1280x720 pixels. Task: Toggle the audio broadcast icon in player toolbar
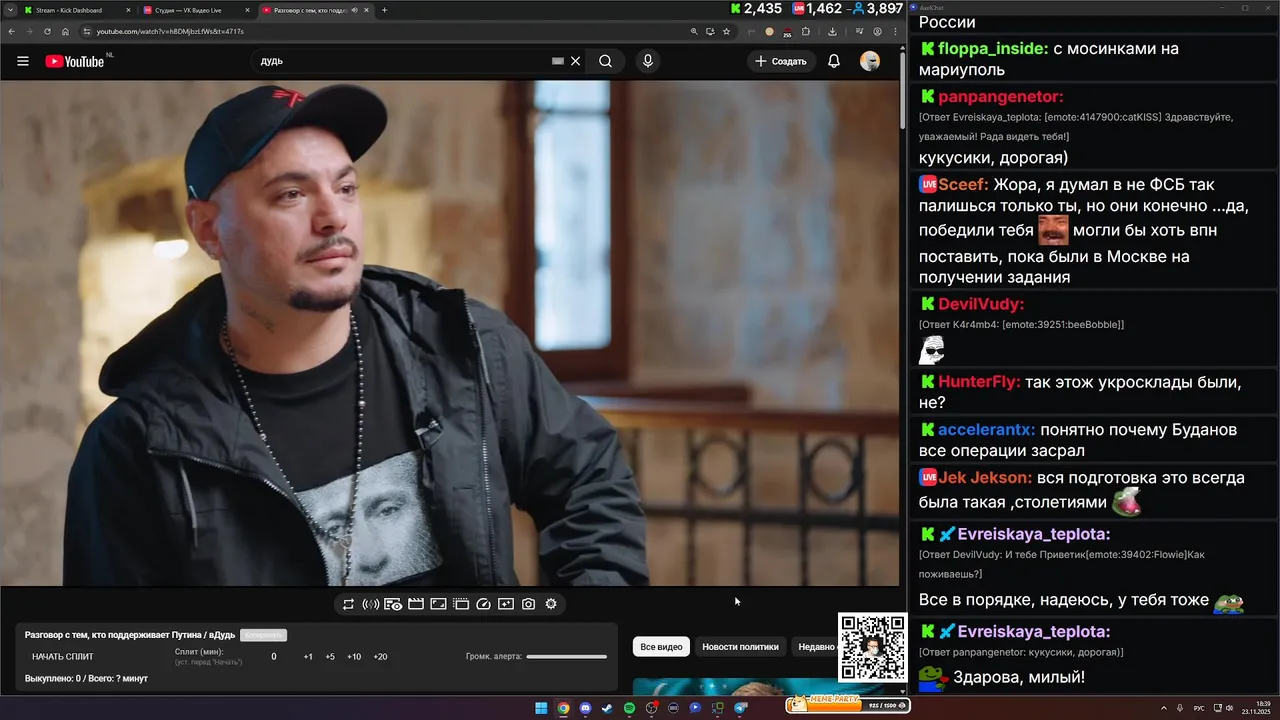click(x=371, y=604)
